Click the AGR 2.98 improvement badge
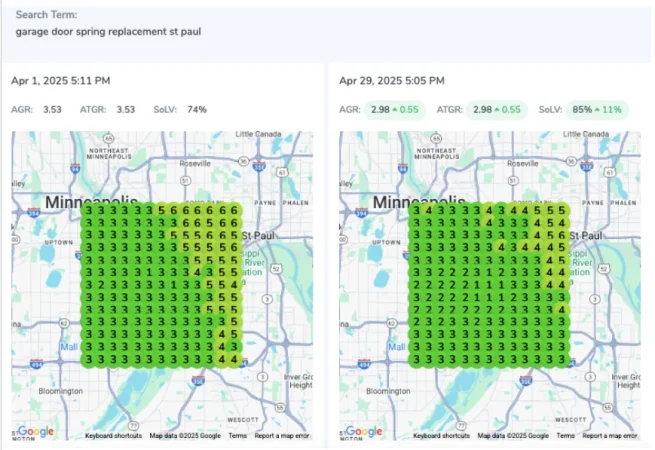Screen dimensions: 655x450 pos(395,110)
